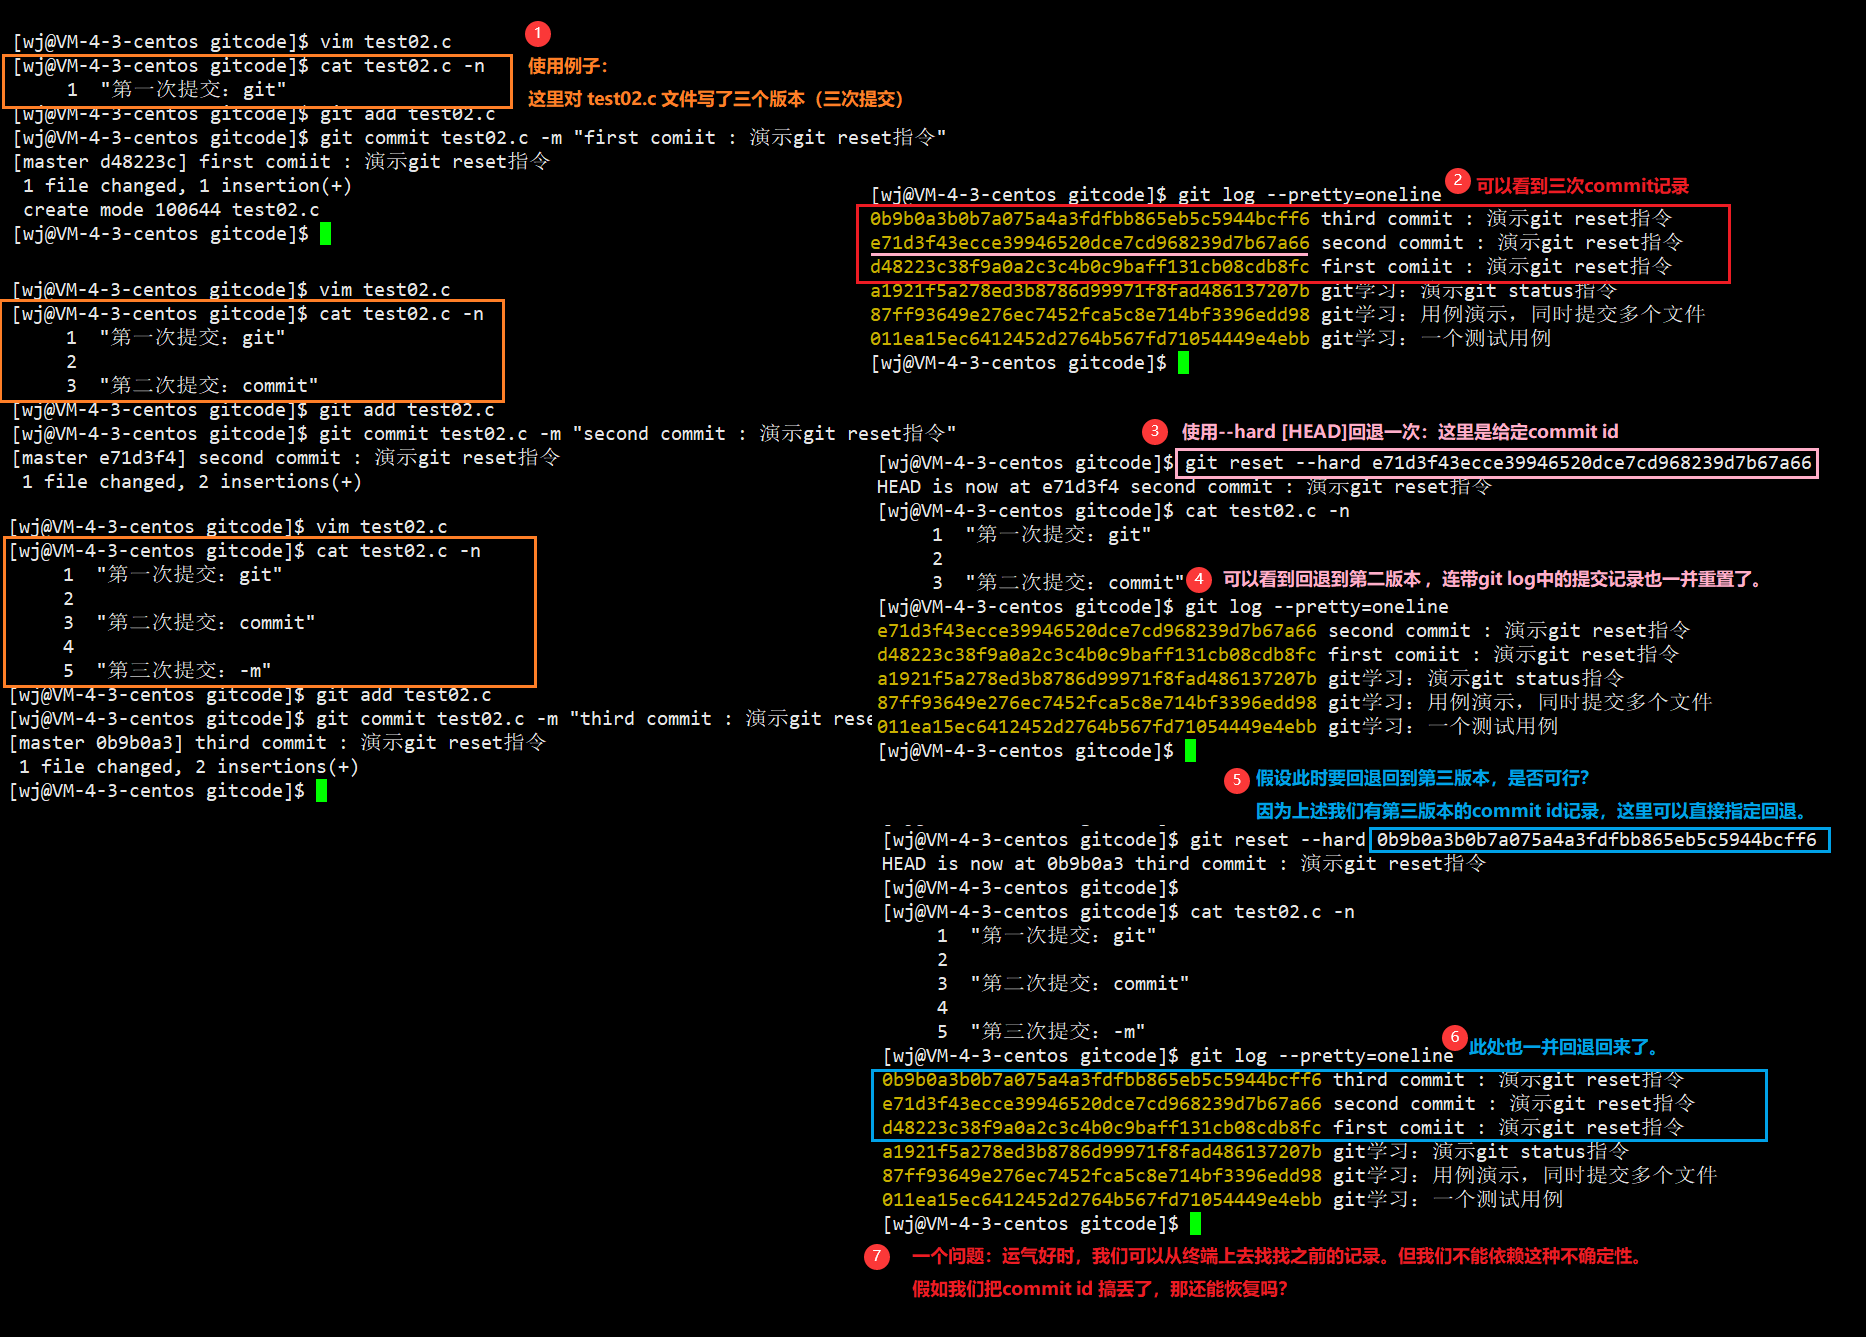
Task: Click the 'git commit test02.c -m "first comiit' command line
Action: pos(480,137)
